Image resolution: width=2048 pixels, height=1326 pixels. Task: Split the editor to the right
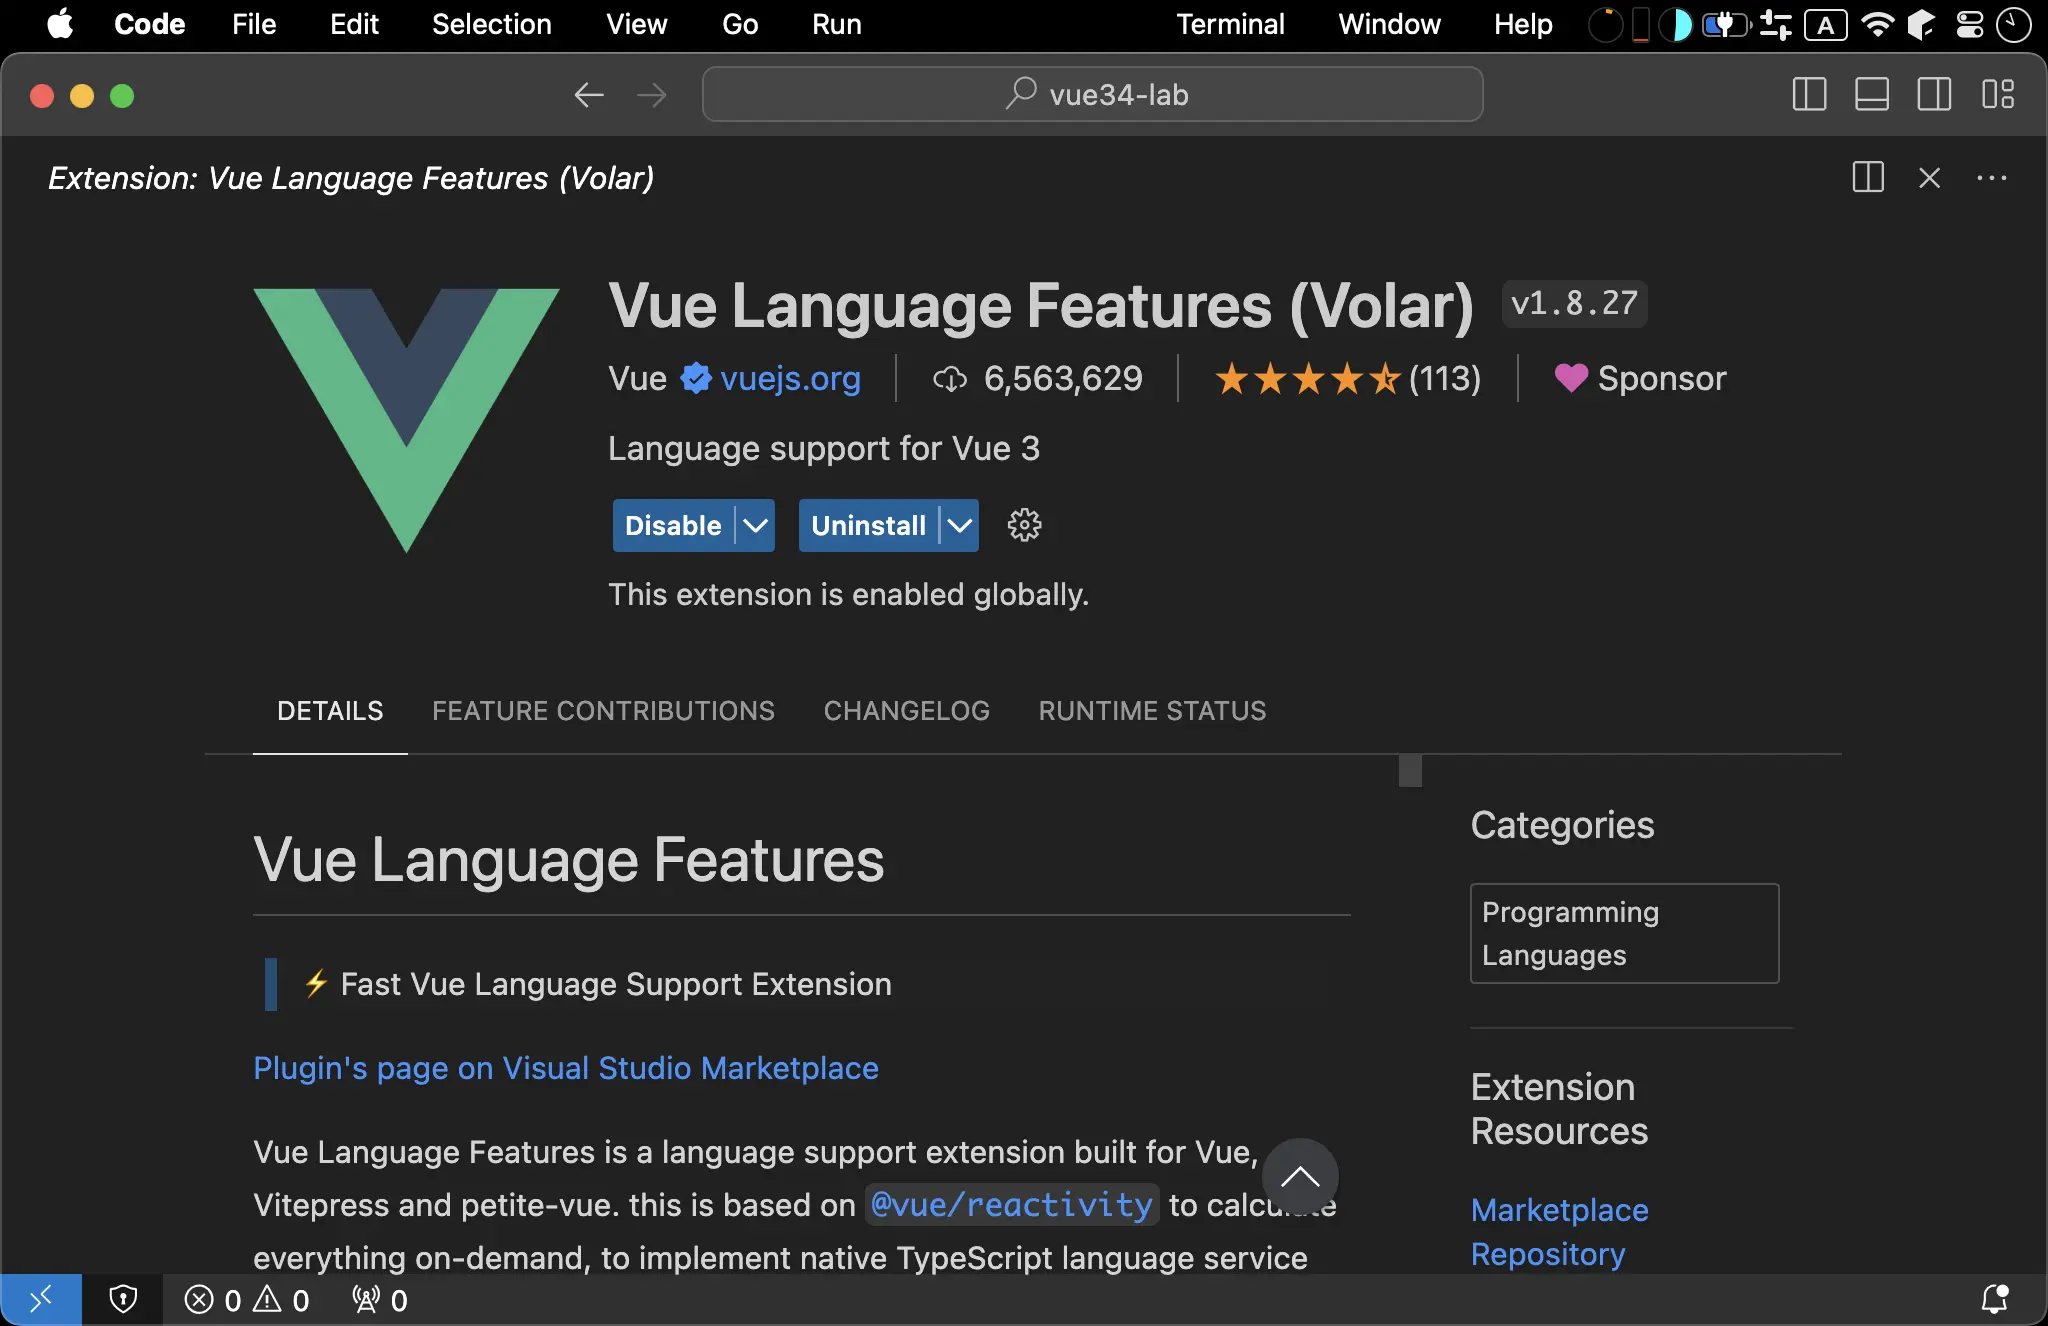pyautogui.click(x=1868, y=178)
